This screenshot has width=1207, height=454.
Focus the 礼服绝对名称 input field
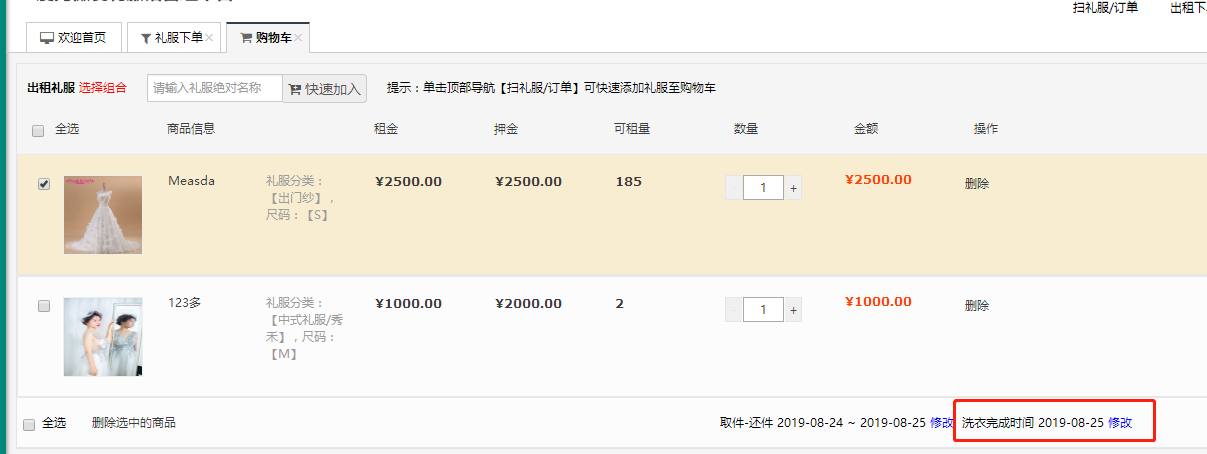point(215,88)
